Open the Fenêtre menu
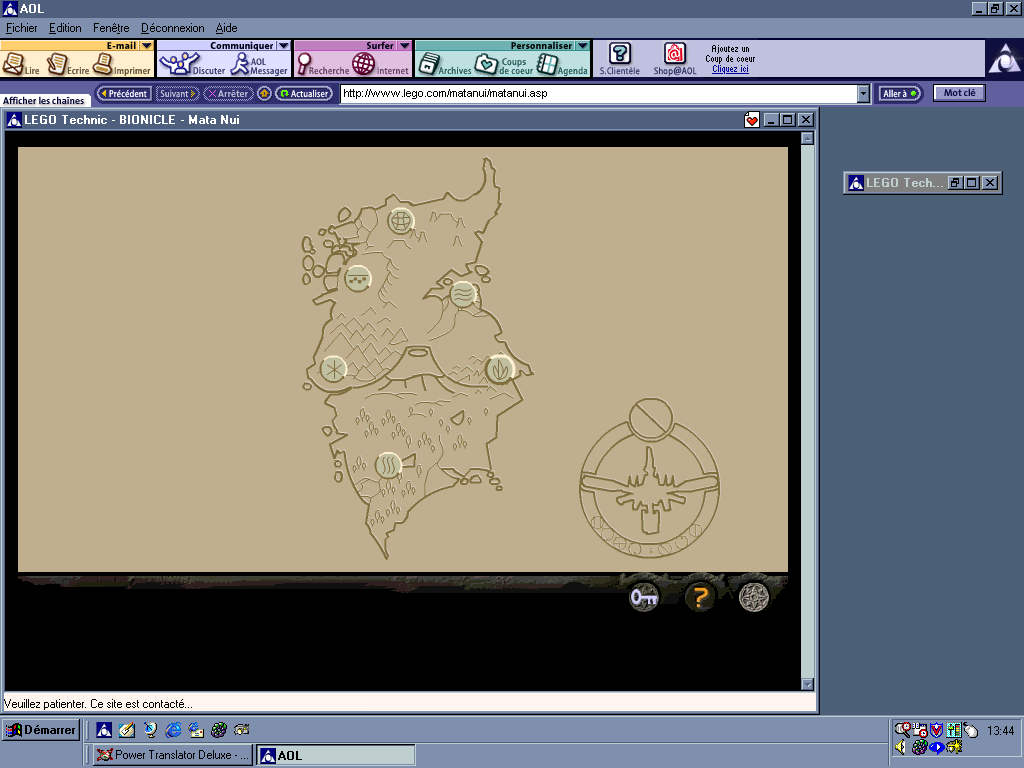Image resolution: width=1024 pixels, height=768 pixels. pyautogui.click(x=111, y=28)
